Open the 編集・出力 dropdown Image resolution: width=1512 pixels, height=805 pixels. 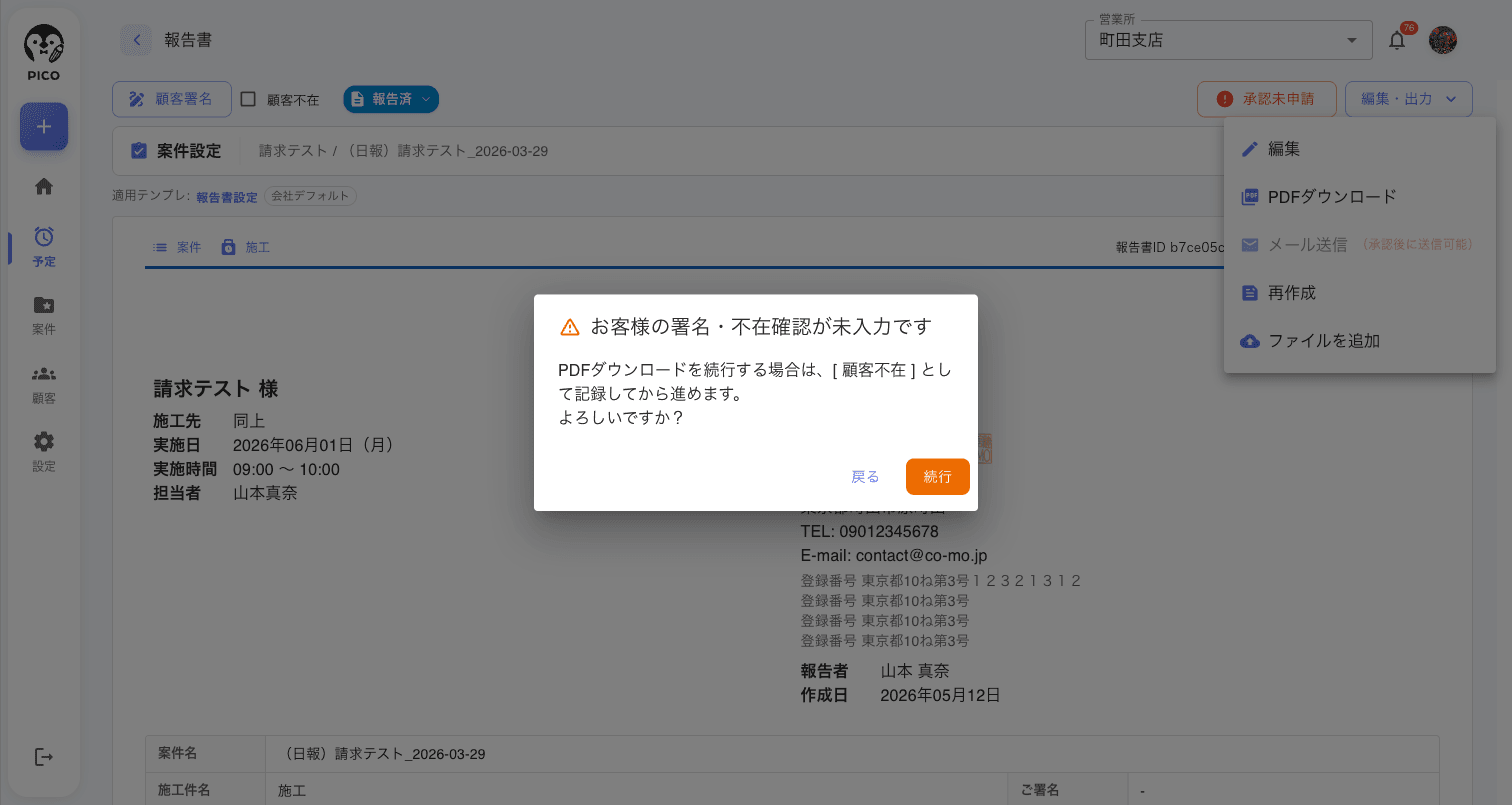[1408, 99]
